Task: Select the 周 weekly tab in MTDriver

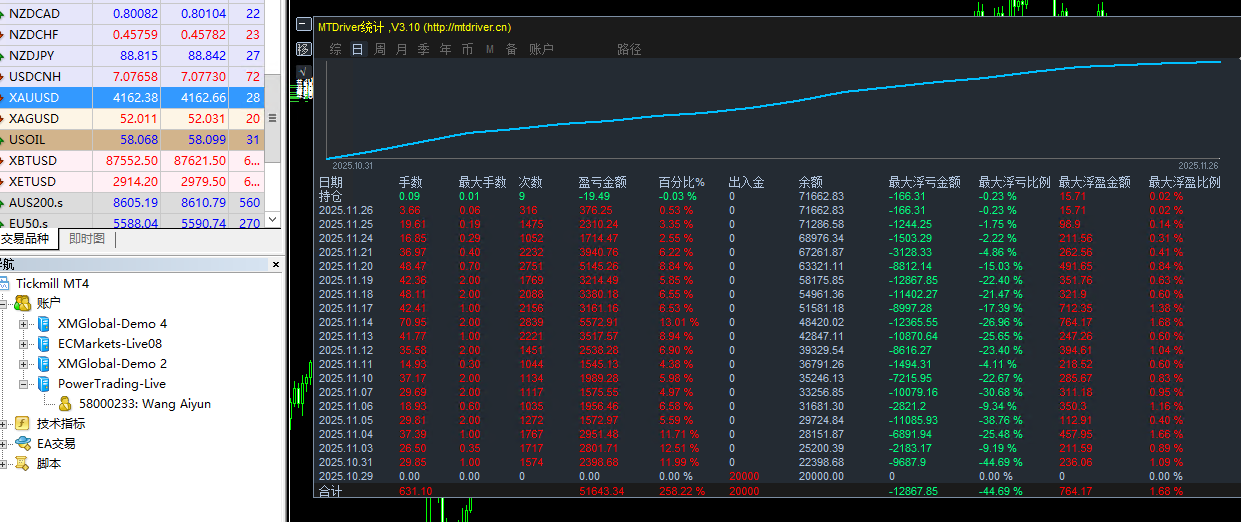Action: (380, 49)
